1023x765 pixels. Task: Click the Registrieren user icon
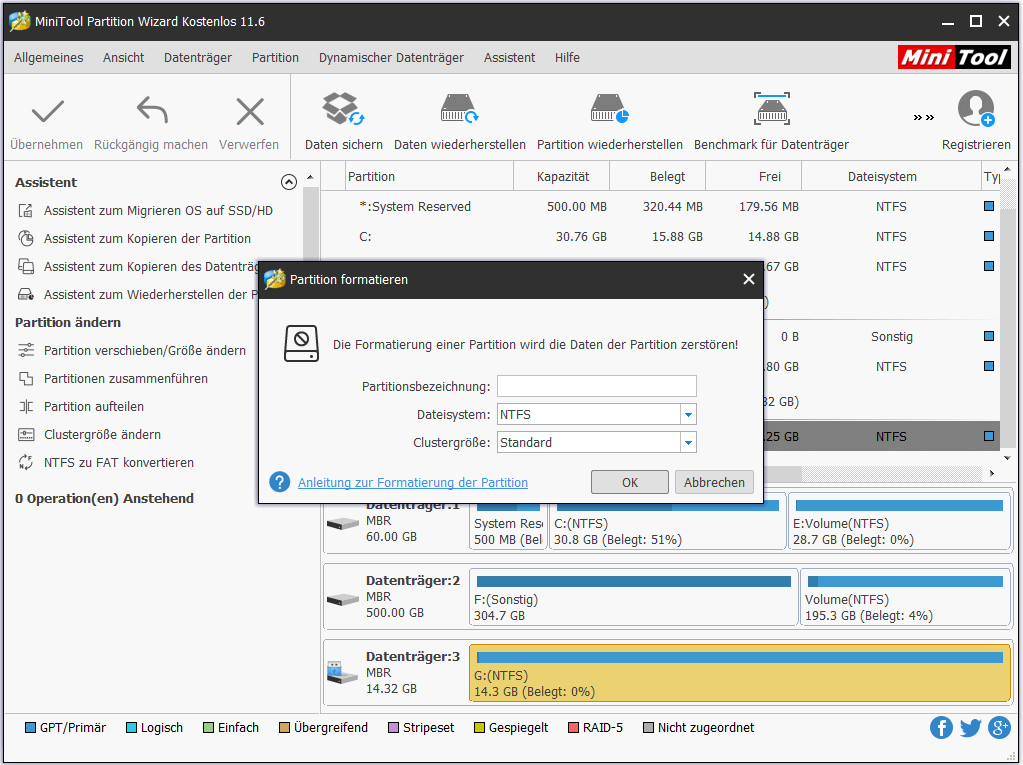coord(975,110)
